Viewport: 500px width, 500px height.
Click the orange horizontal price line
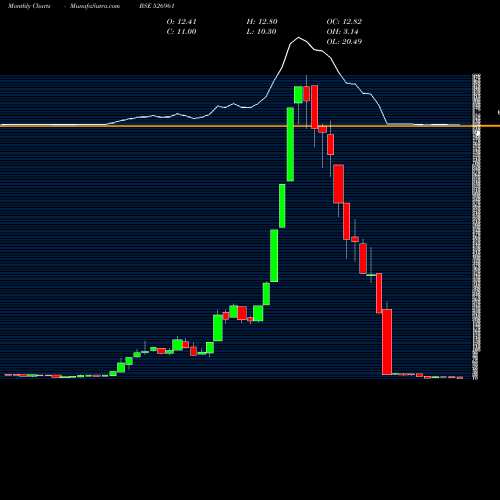click(250, 126)
